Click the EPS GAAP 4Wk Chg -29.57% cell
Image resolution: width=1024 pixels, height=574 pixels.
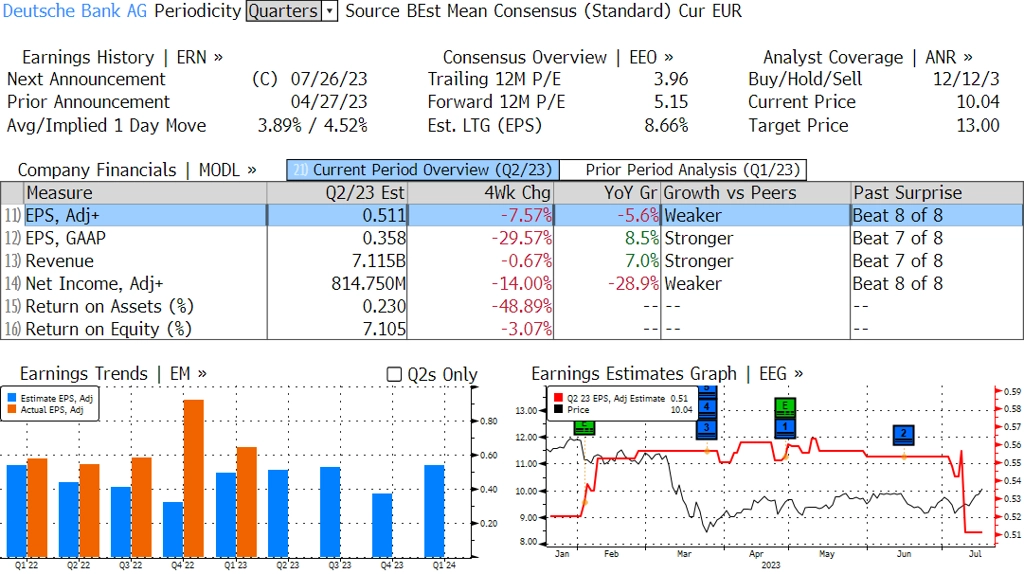pos(480,238)
